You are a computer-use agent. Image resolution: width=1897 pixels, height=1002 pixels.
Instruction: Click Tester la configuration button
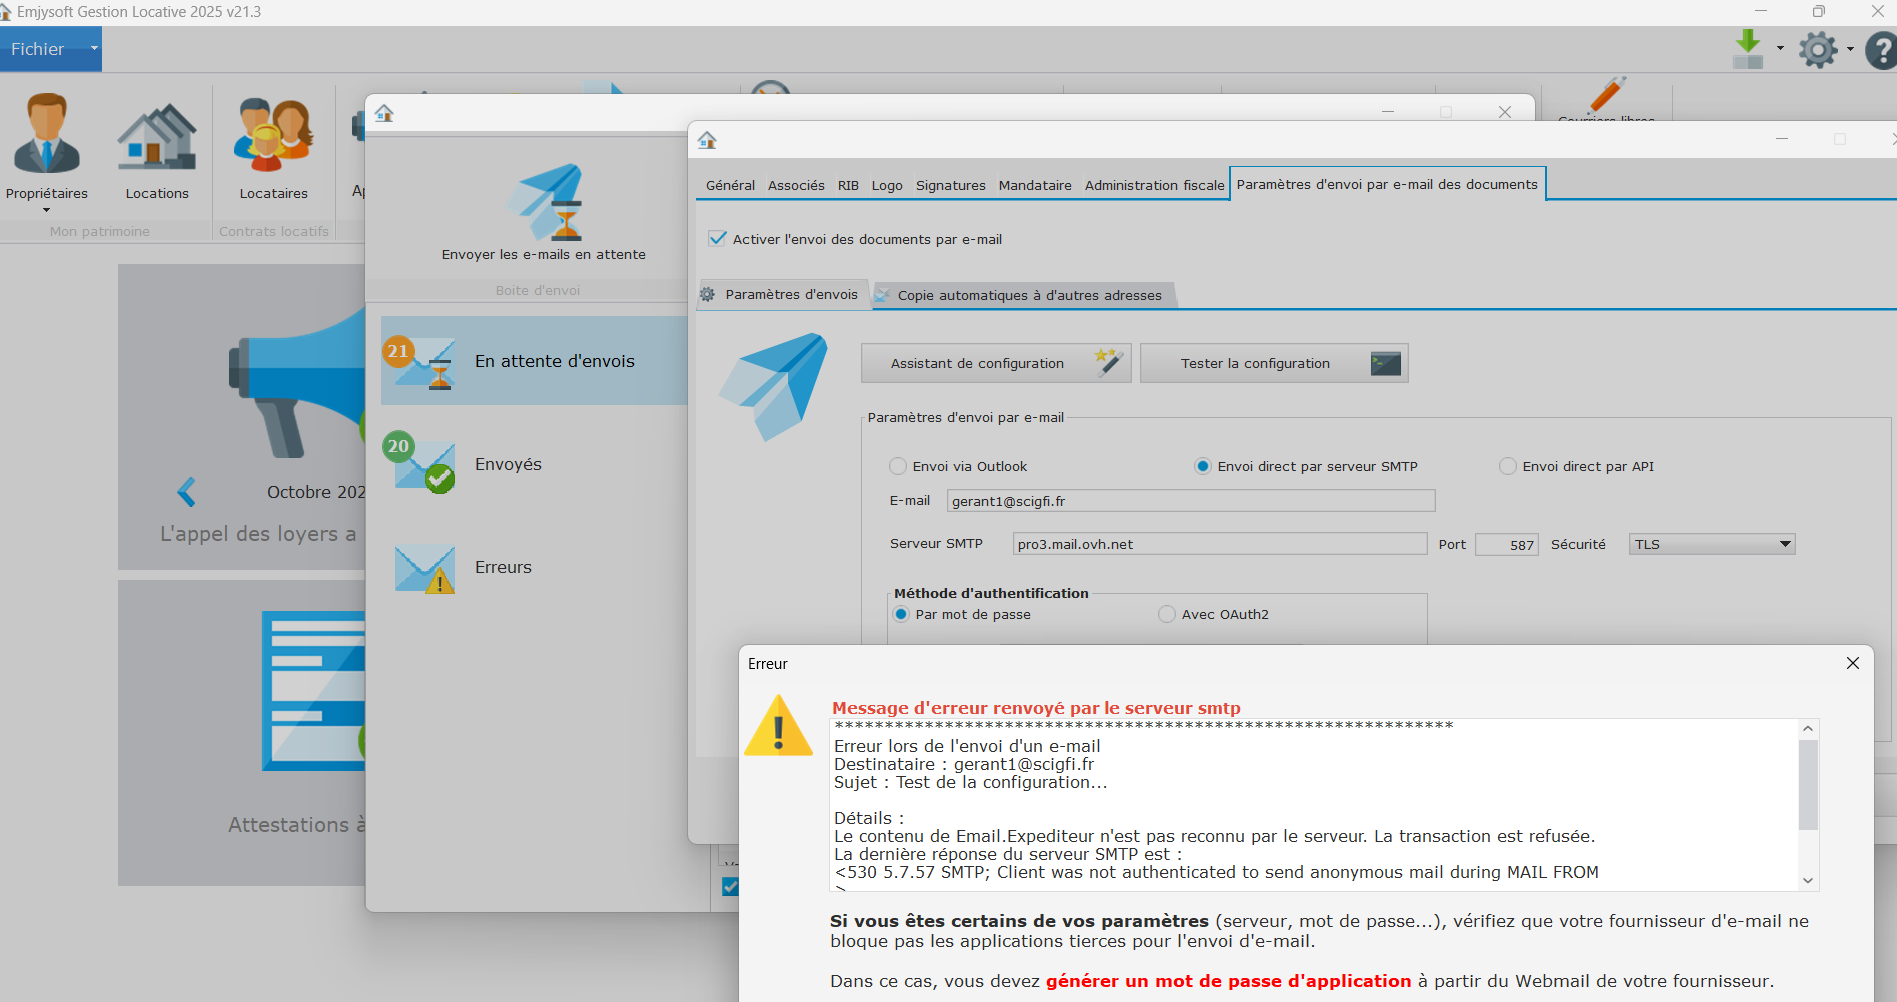click(1273, 363)
